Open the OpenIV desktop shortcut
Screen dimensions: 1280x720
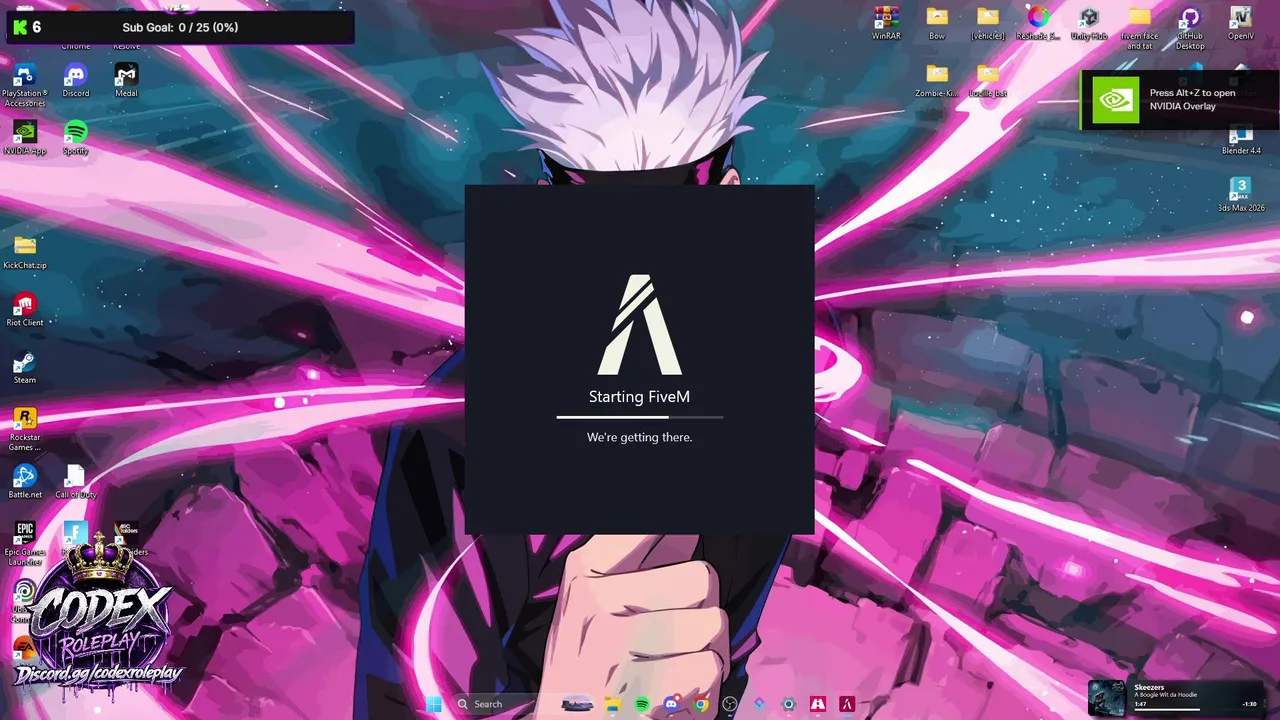tap(1241, 23)
